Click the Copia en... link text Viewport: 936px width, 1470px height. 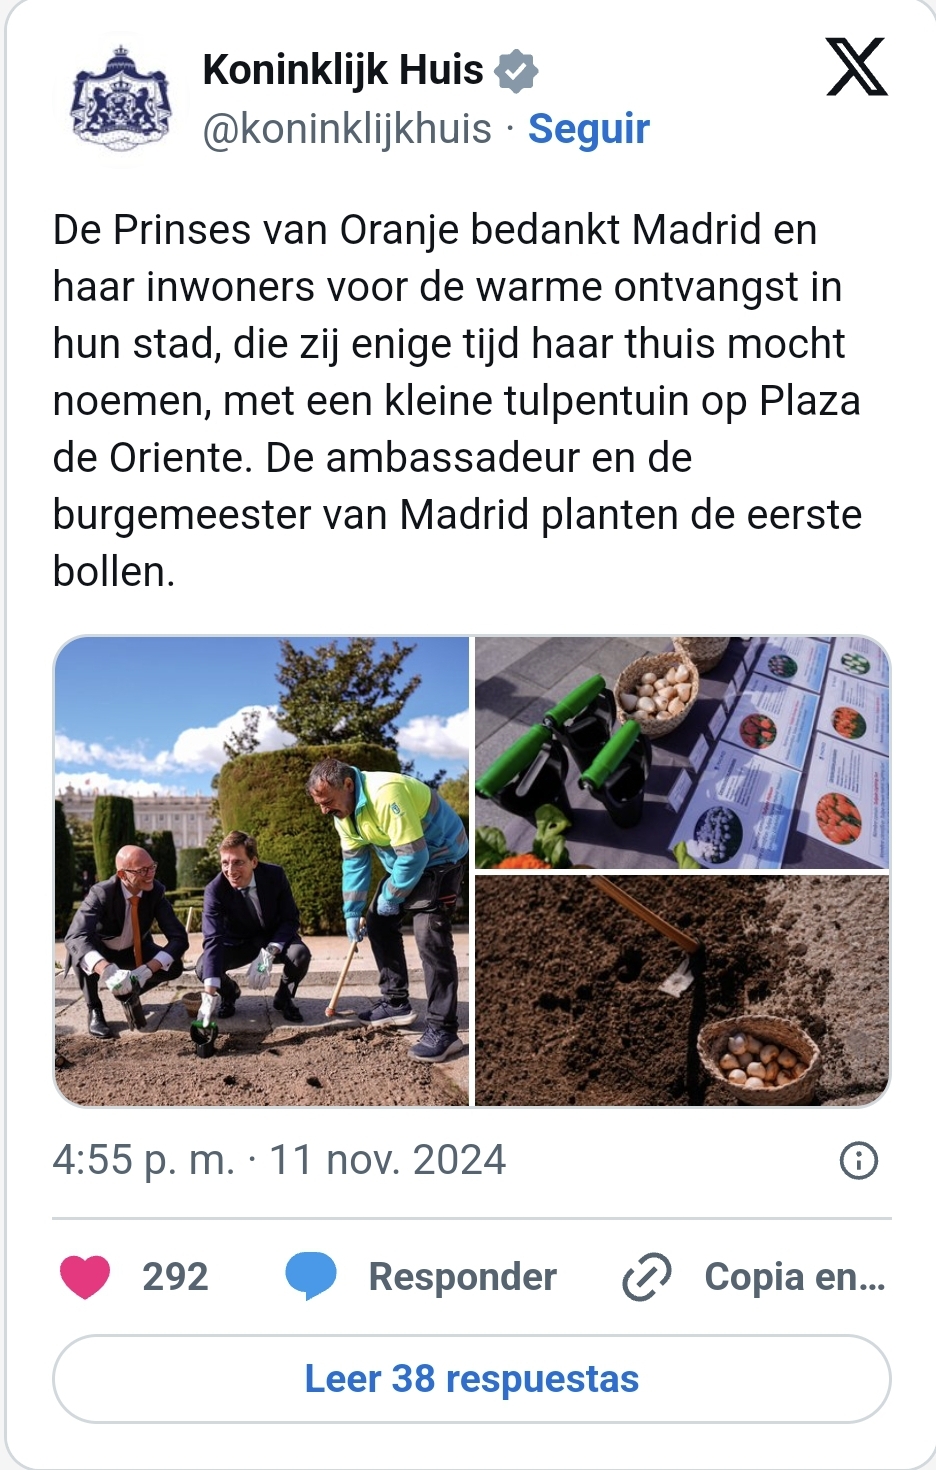tap(795, 1277)
